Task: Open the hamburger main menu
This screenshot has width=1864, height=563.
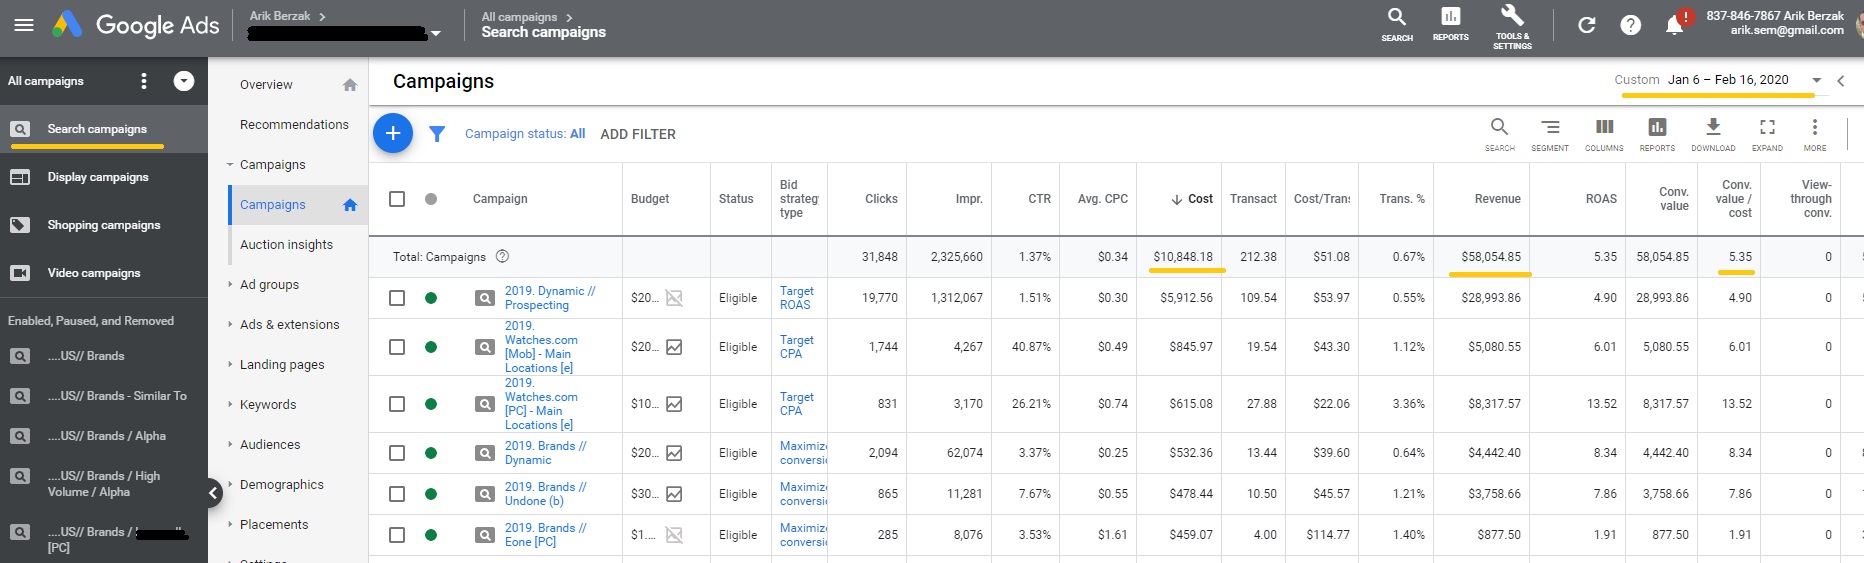Action: [24, 25]
